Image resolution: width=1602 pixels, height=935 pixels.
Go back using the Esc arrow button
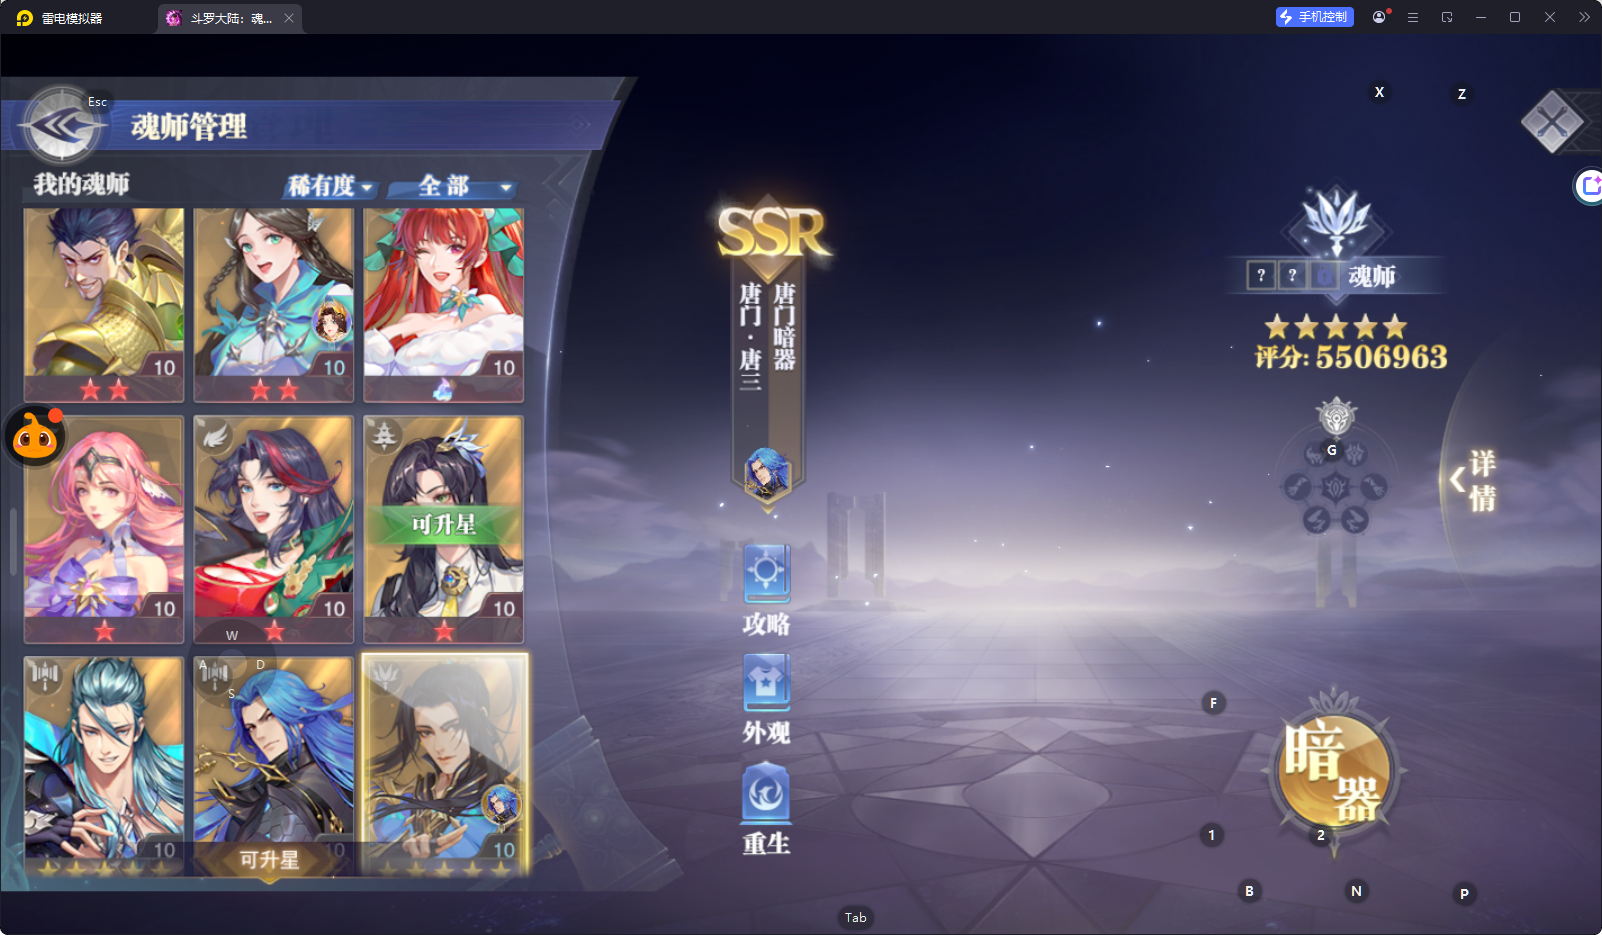tap(62, 126)
